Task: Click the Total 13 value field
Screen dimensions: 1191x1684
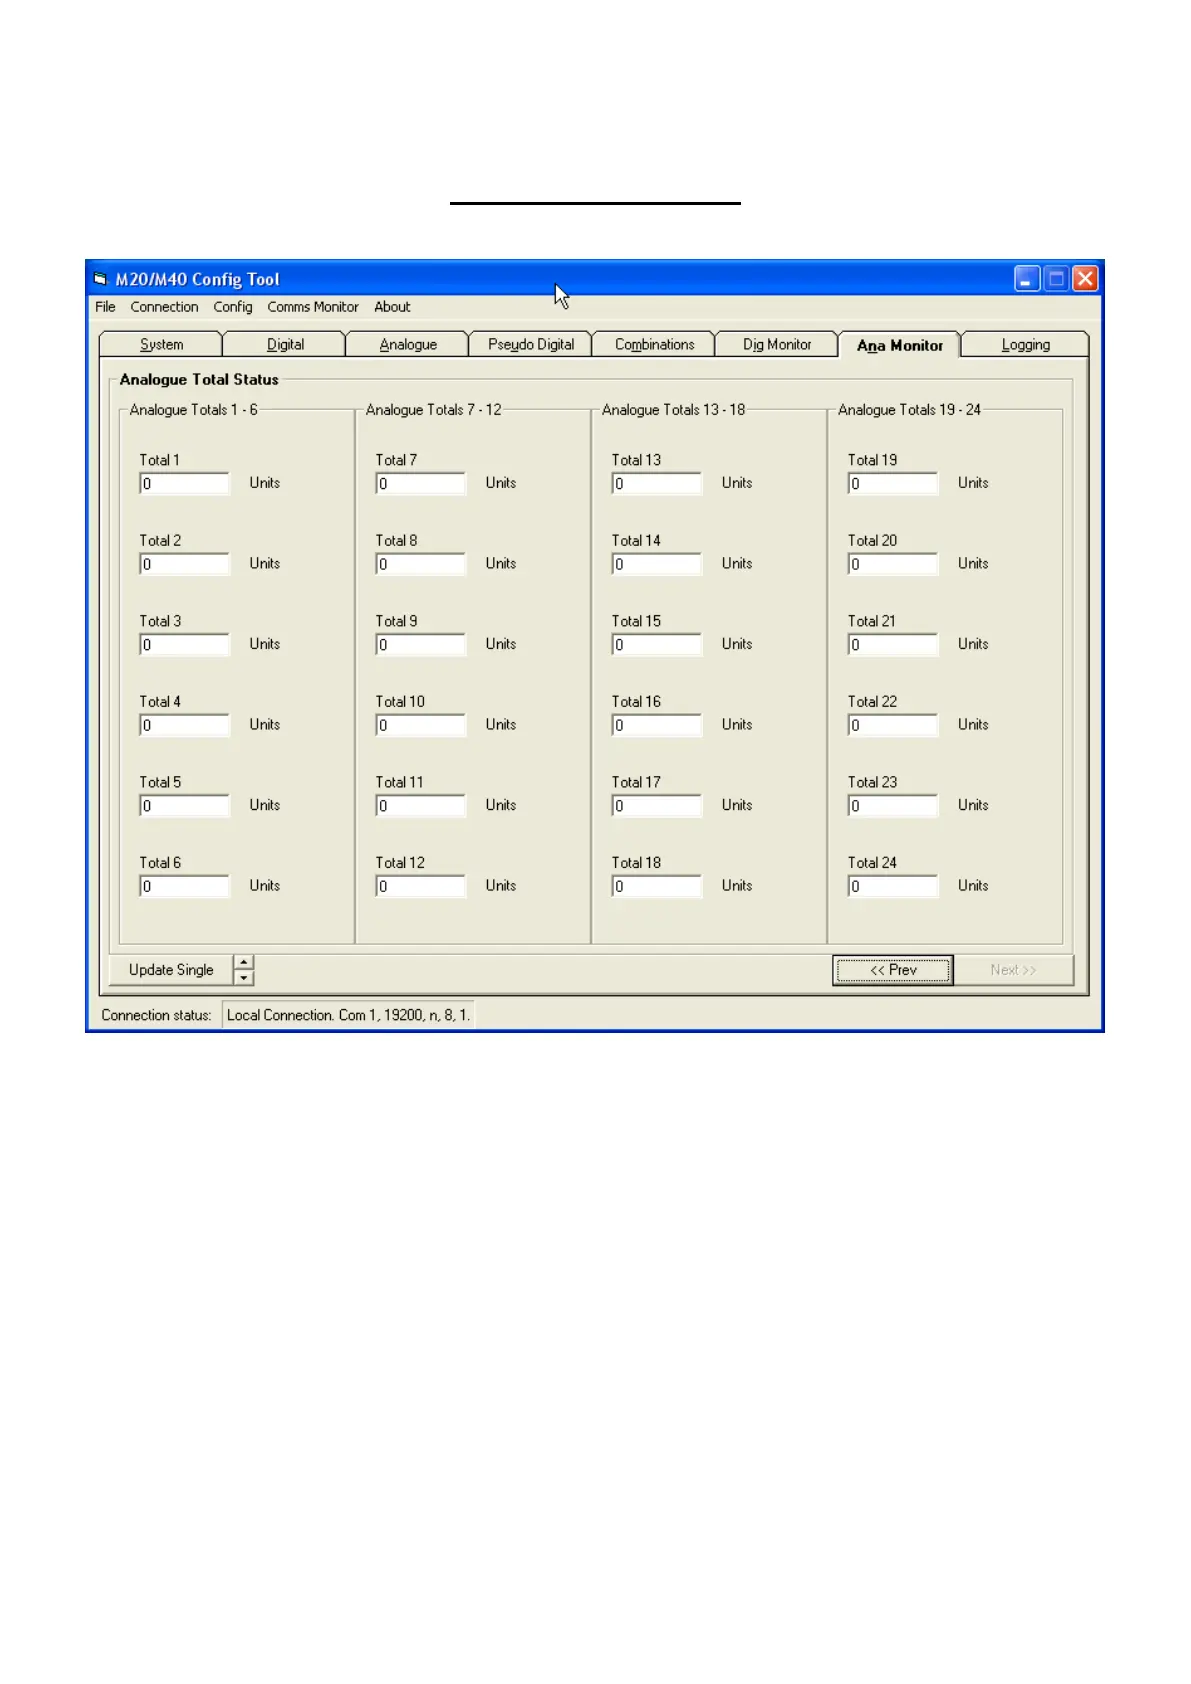Action: (656, 484)
